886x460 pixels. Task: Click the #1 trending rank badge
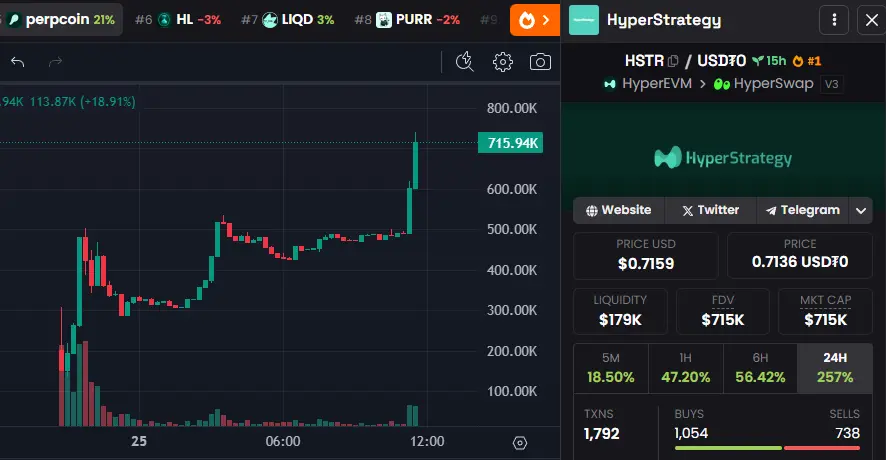[807, 61]
